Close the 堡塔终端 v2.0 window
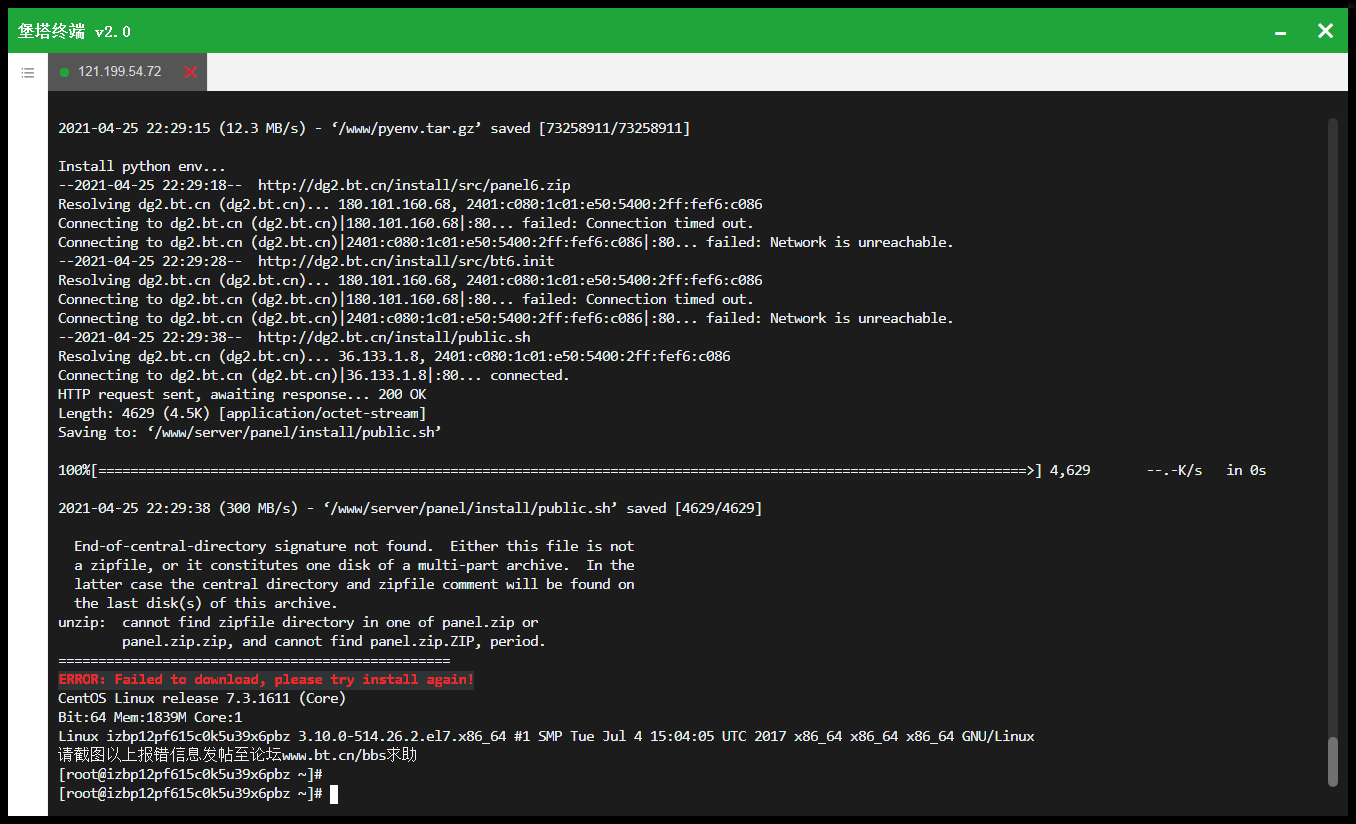Image resolution: width=1356 pixels, height=824 pixels. click(1325, 31)
